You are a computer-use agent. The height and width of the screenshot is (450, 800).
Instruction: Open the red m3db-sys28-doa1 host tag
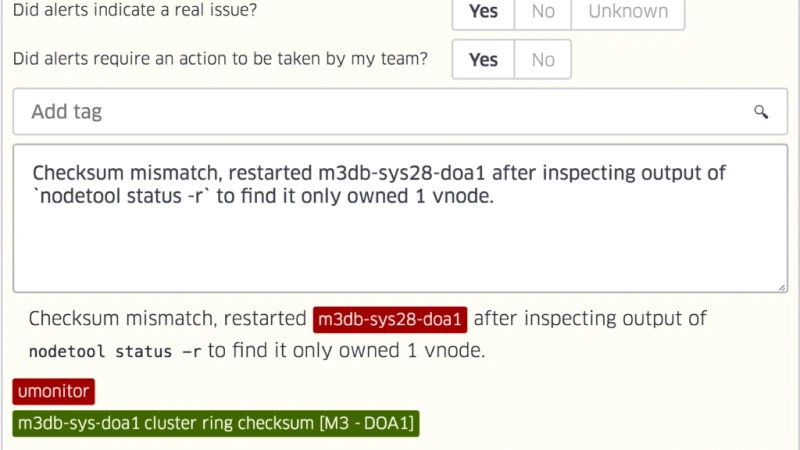point(390,320)
